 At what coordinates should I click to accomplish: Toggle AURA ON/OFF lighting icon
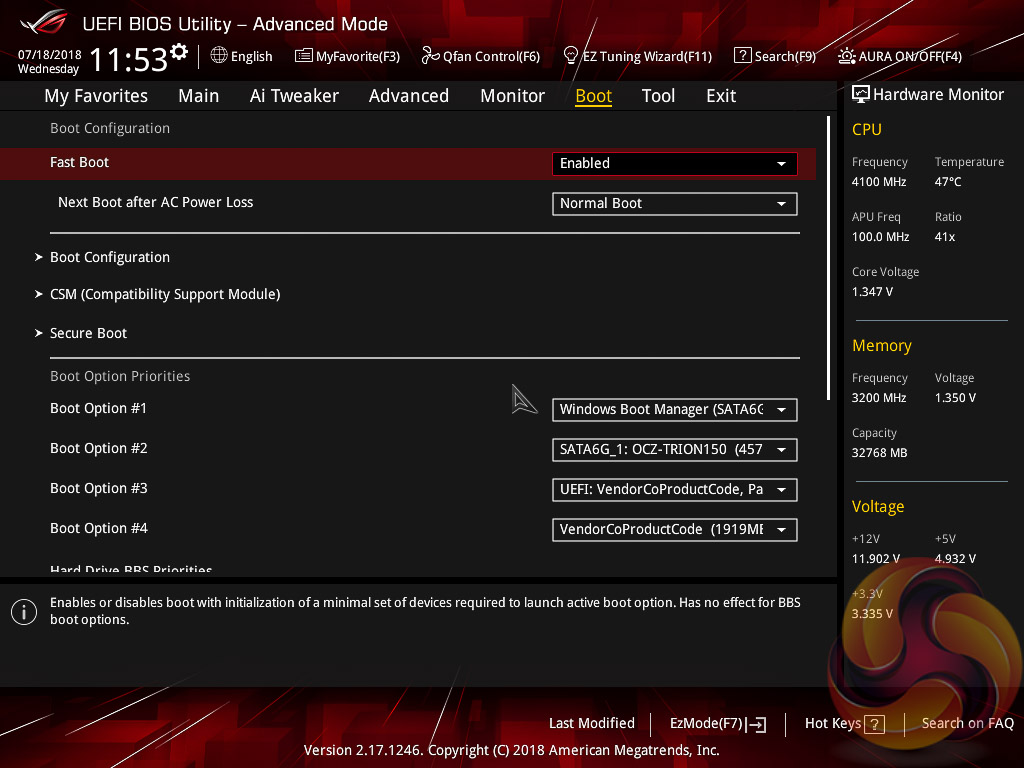point(847,56)
